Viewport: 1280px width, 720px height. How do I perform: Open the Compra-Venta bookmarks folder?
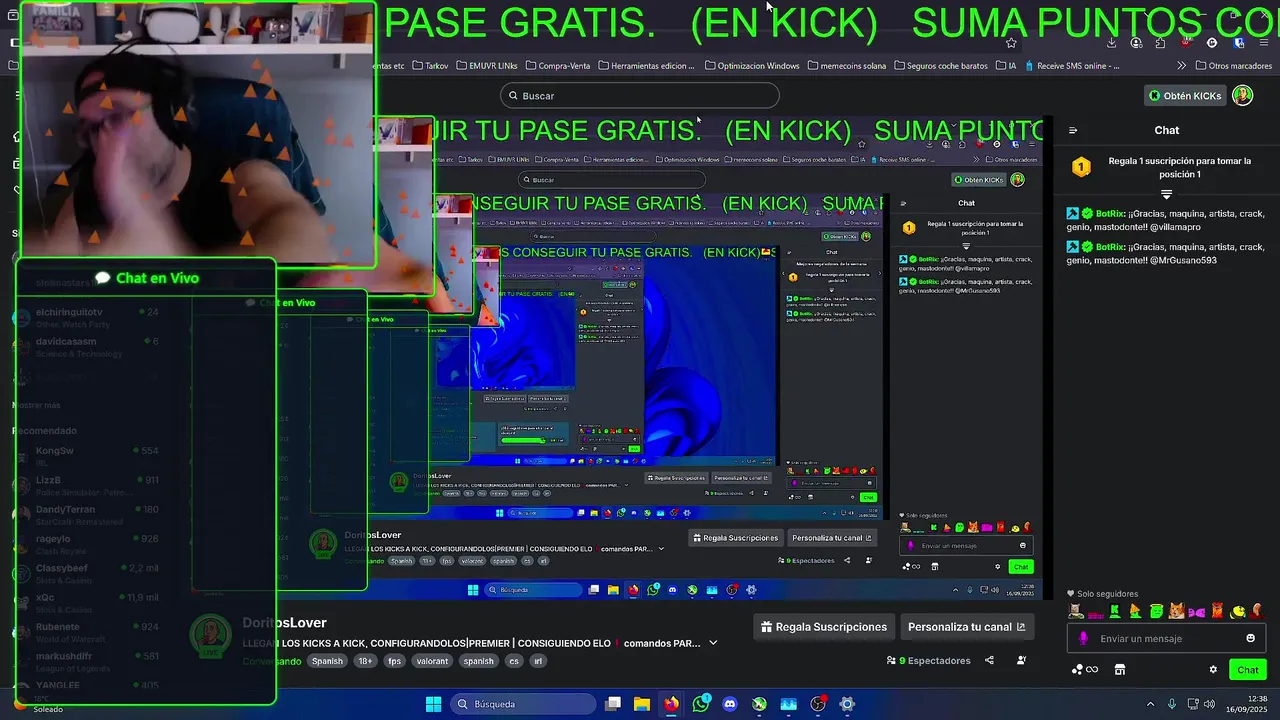click(x=557, y=66)
